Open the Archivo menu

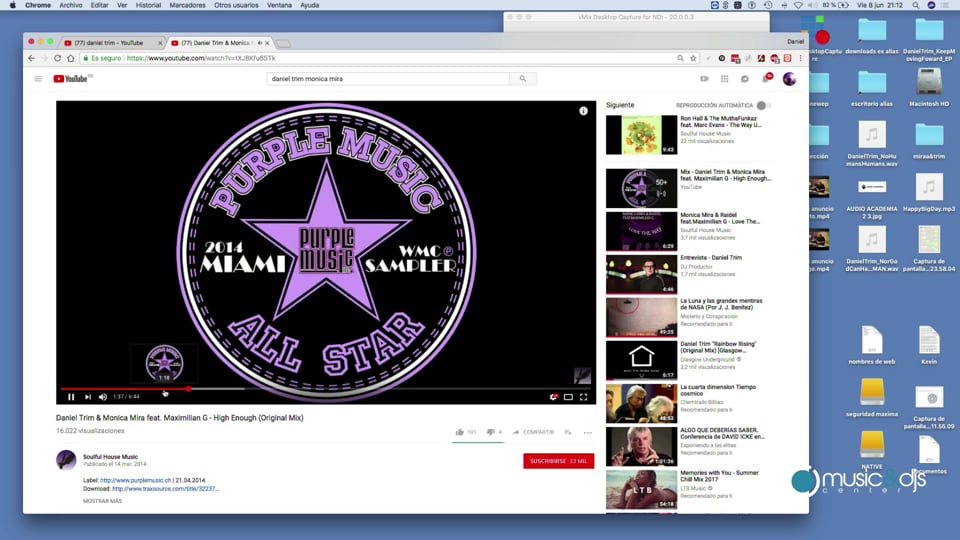coord(70,5)
